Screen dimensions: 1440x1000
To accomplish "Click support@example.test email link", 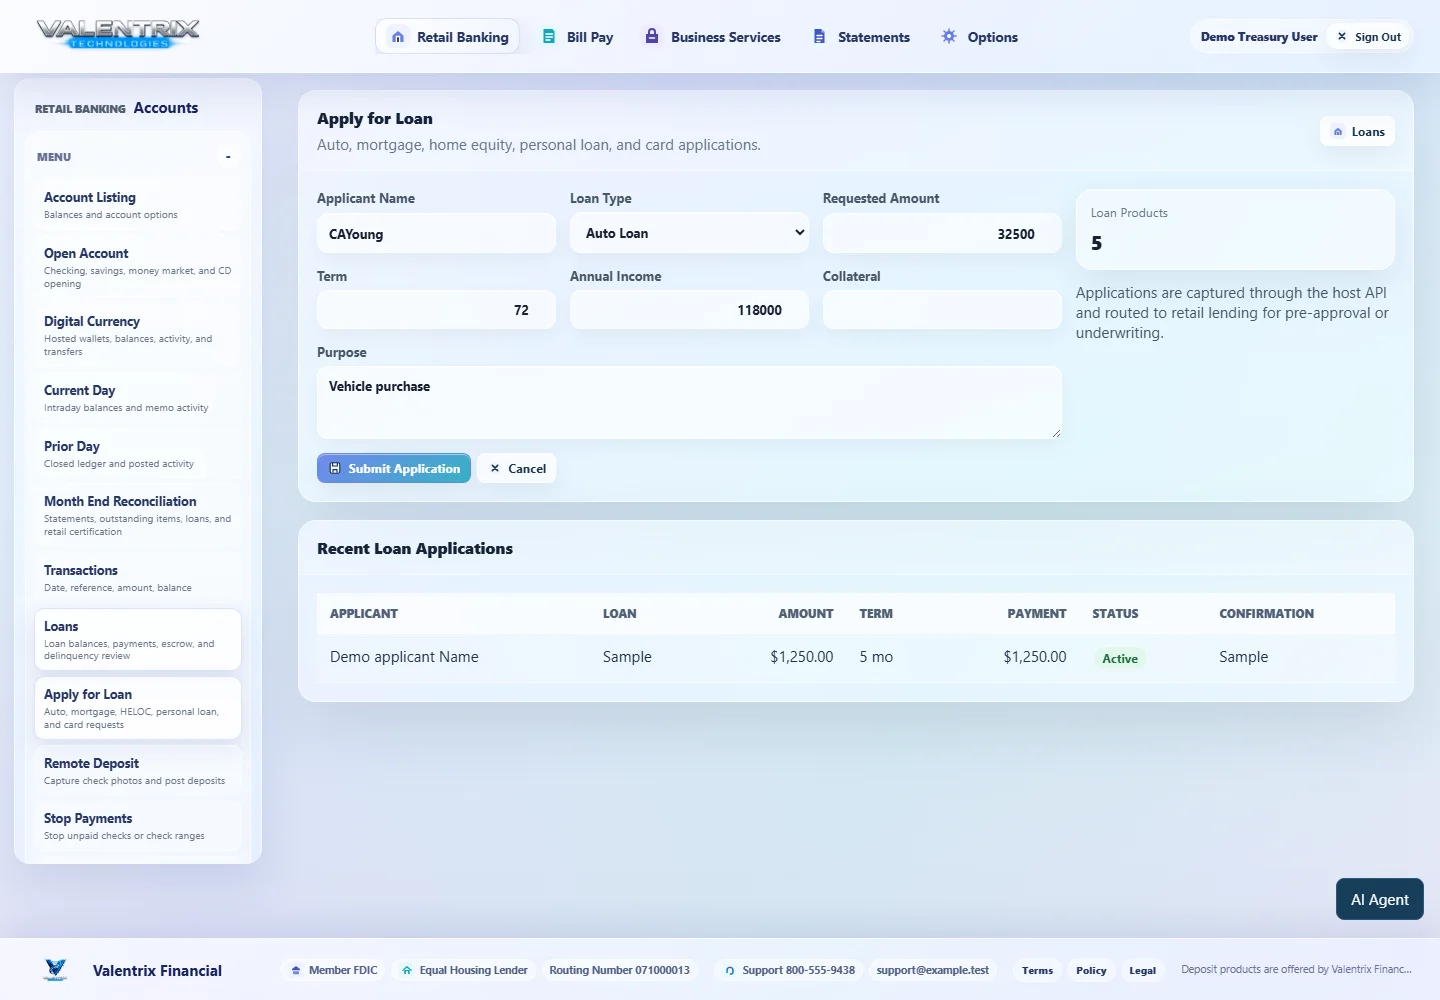I will pyautogui.click(x=932, y=970).
